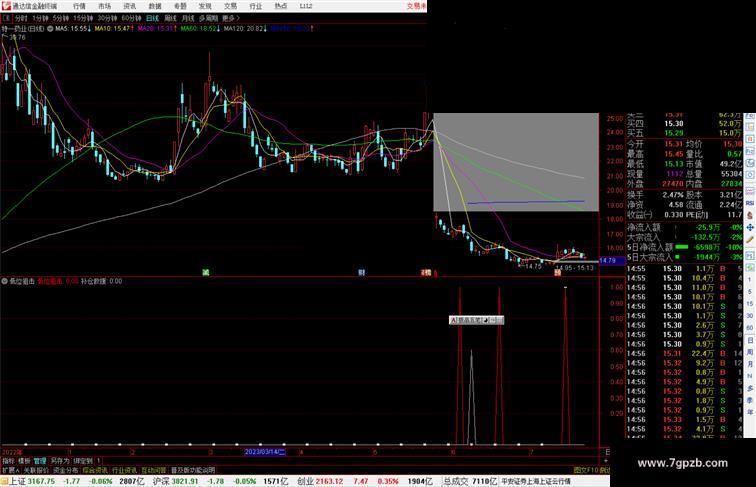Click the 另存为 button
The image size is (756, 487).
[60, 461]
